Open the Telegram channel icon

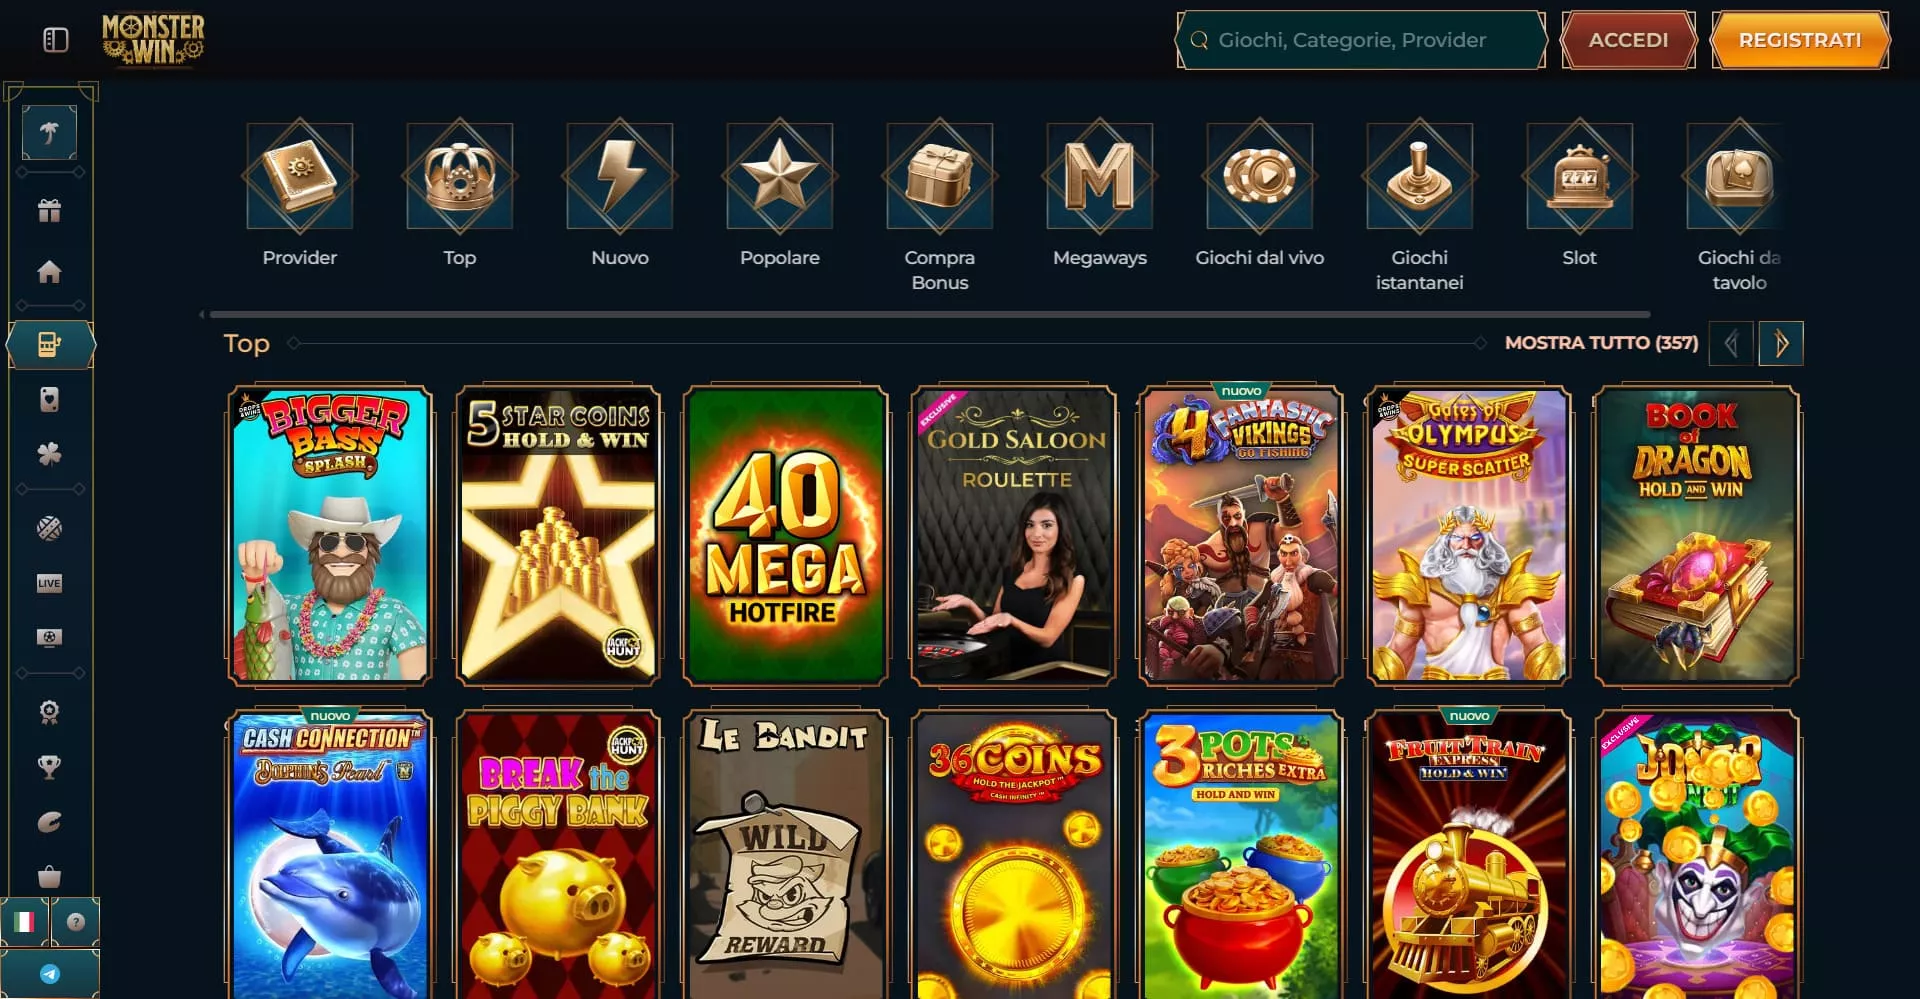point(50,974)
